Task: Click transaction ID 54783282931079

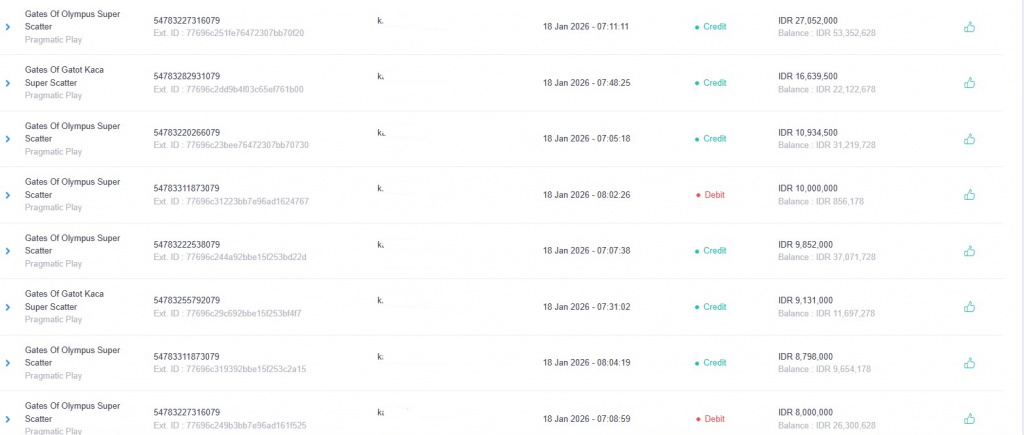Action: click(x=187, y=76)
